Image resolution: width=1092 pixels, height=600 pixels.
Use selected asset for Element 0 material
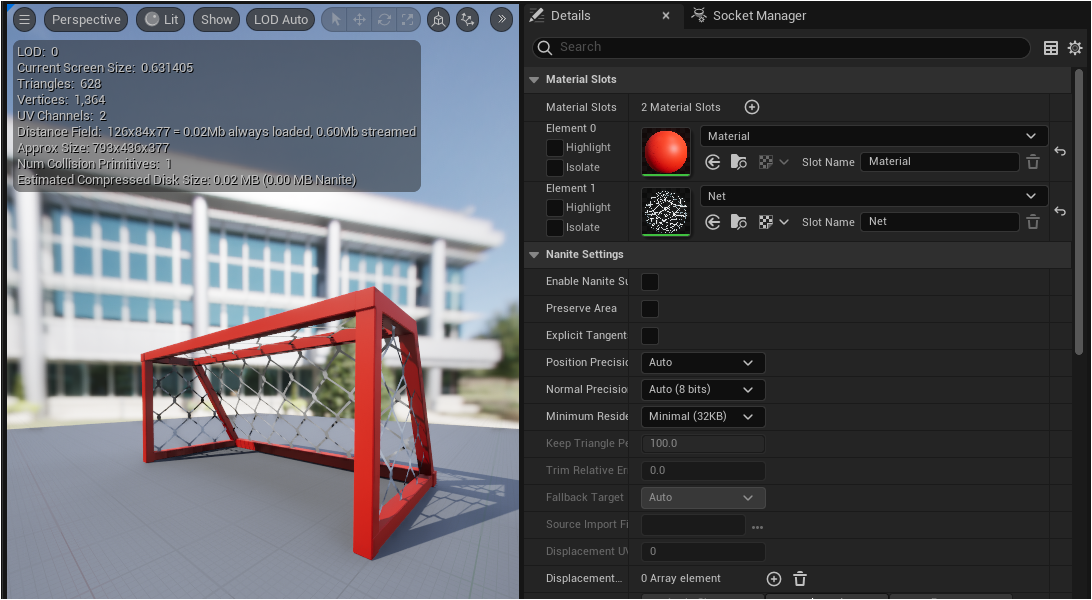(713, 162)
